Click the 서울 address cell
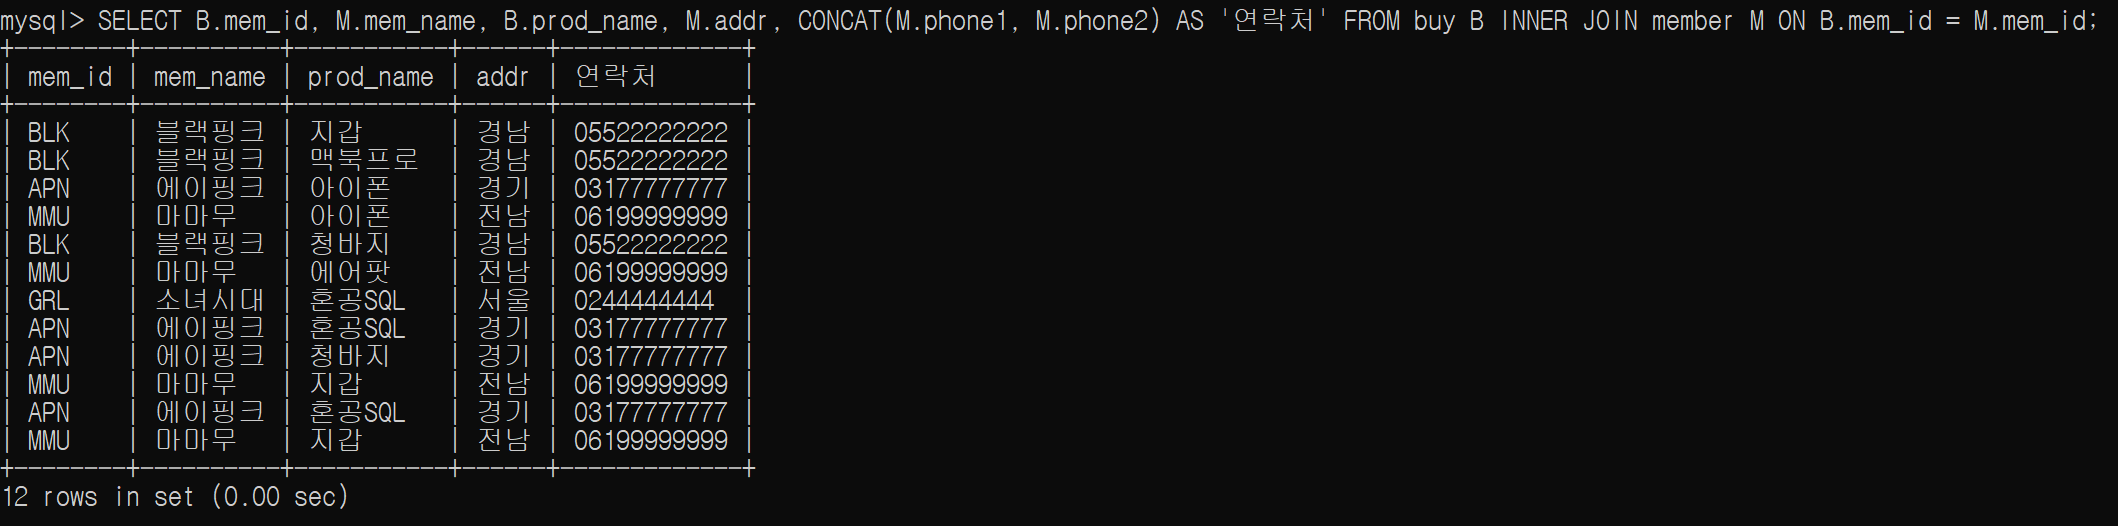The width and height of the screenshot is (2118, 526). click(503, 300)
